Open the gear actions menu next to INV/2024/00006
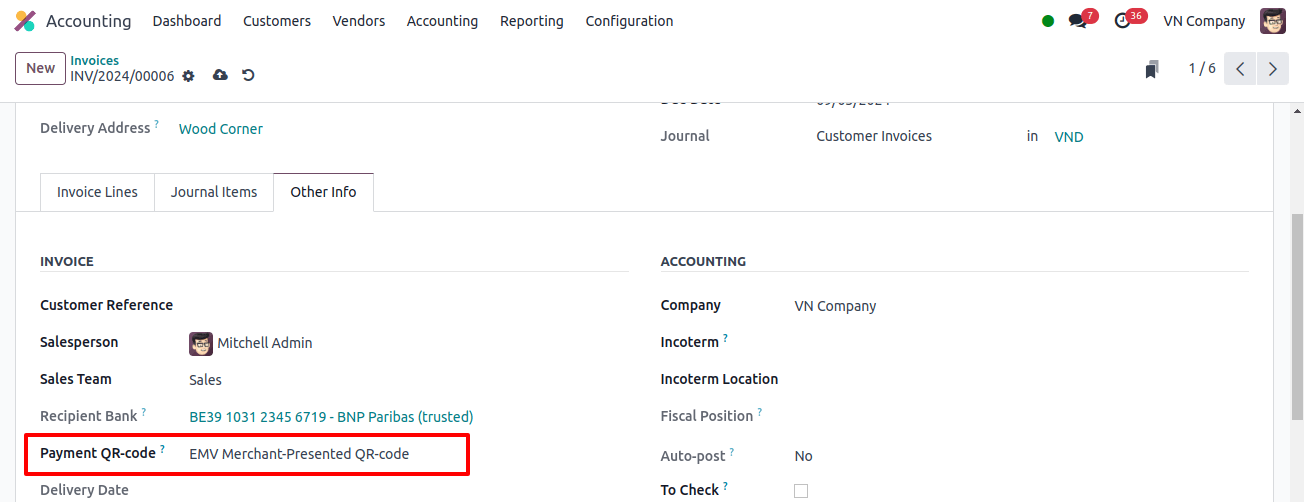The image size is (1304, 502). (x=188, y=76)
